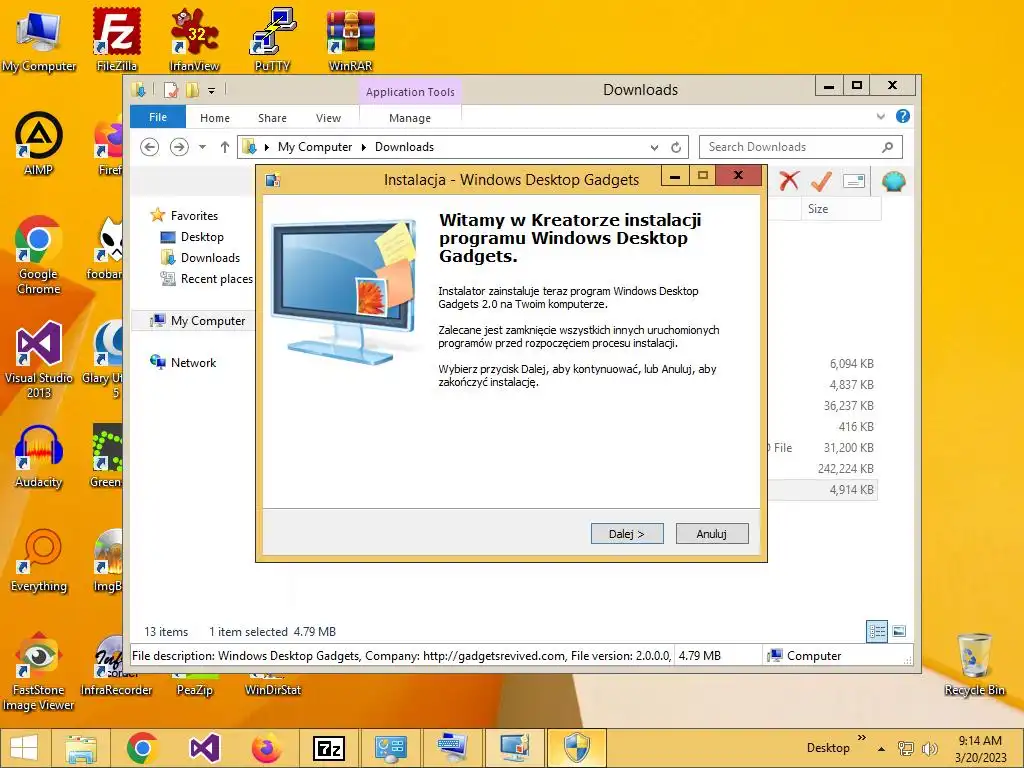
Task: Open the Google Chrome desktop shortcut
Action: 39,255
